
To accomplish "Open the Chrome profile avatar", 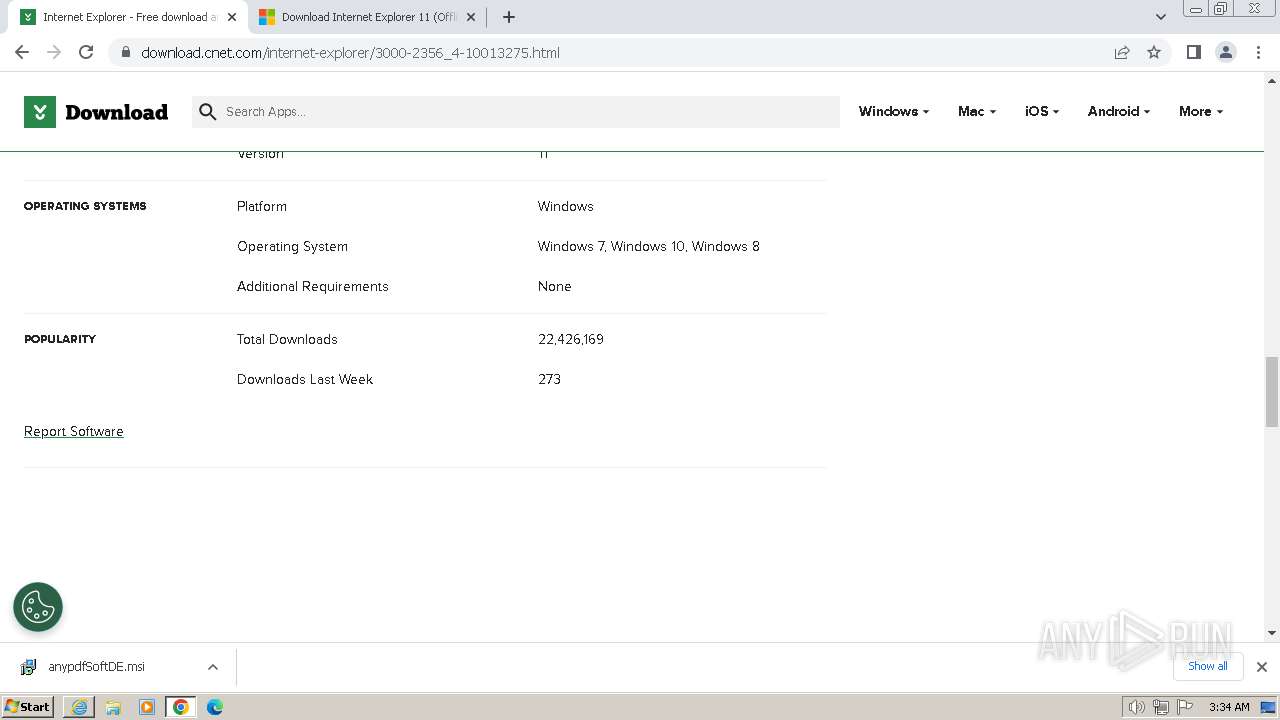I will (x=1226, y=52).
